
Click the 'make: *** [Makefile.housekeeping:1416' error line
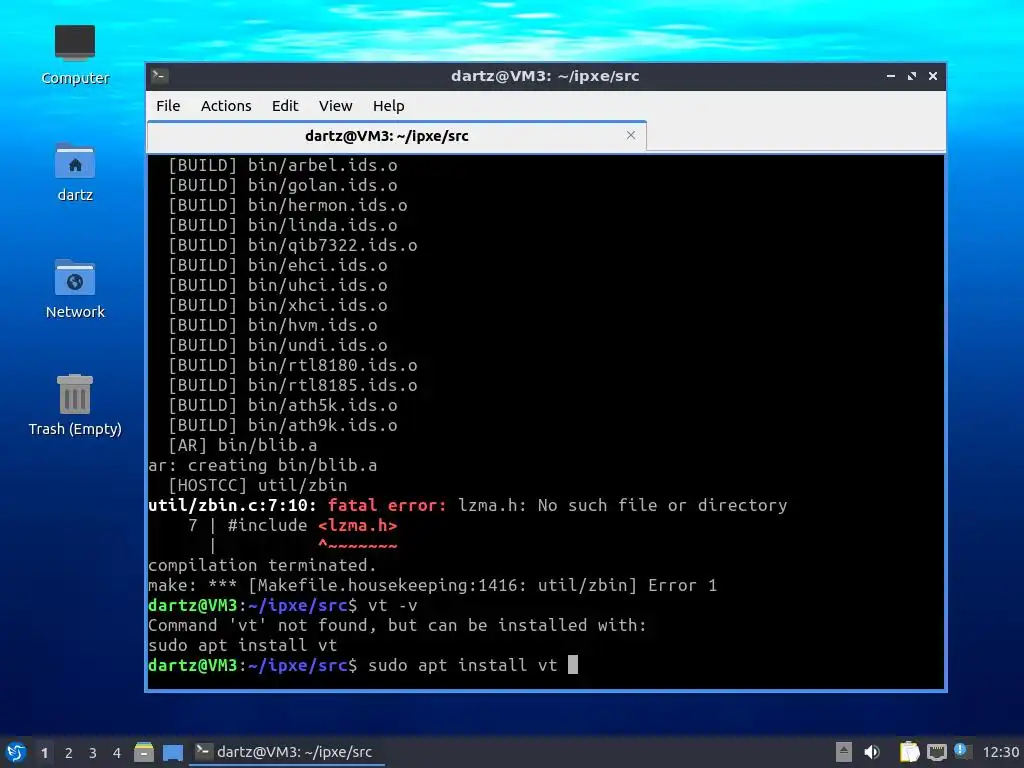pos(432,585)
